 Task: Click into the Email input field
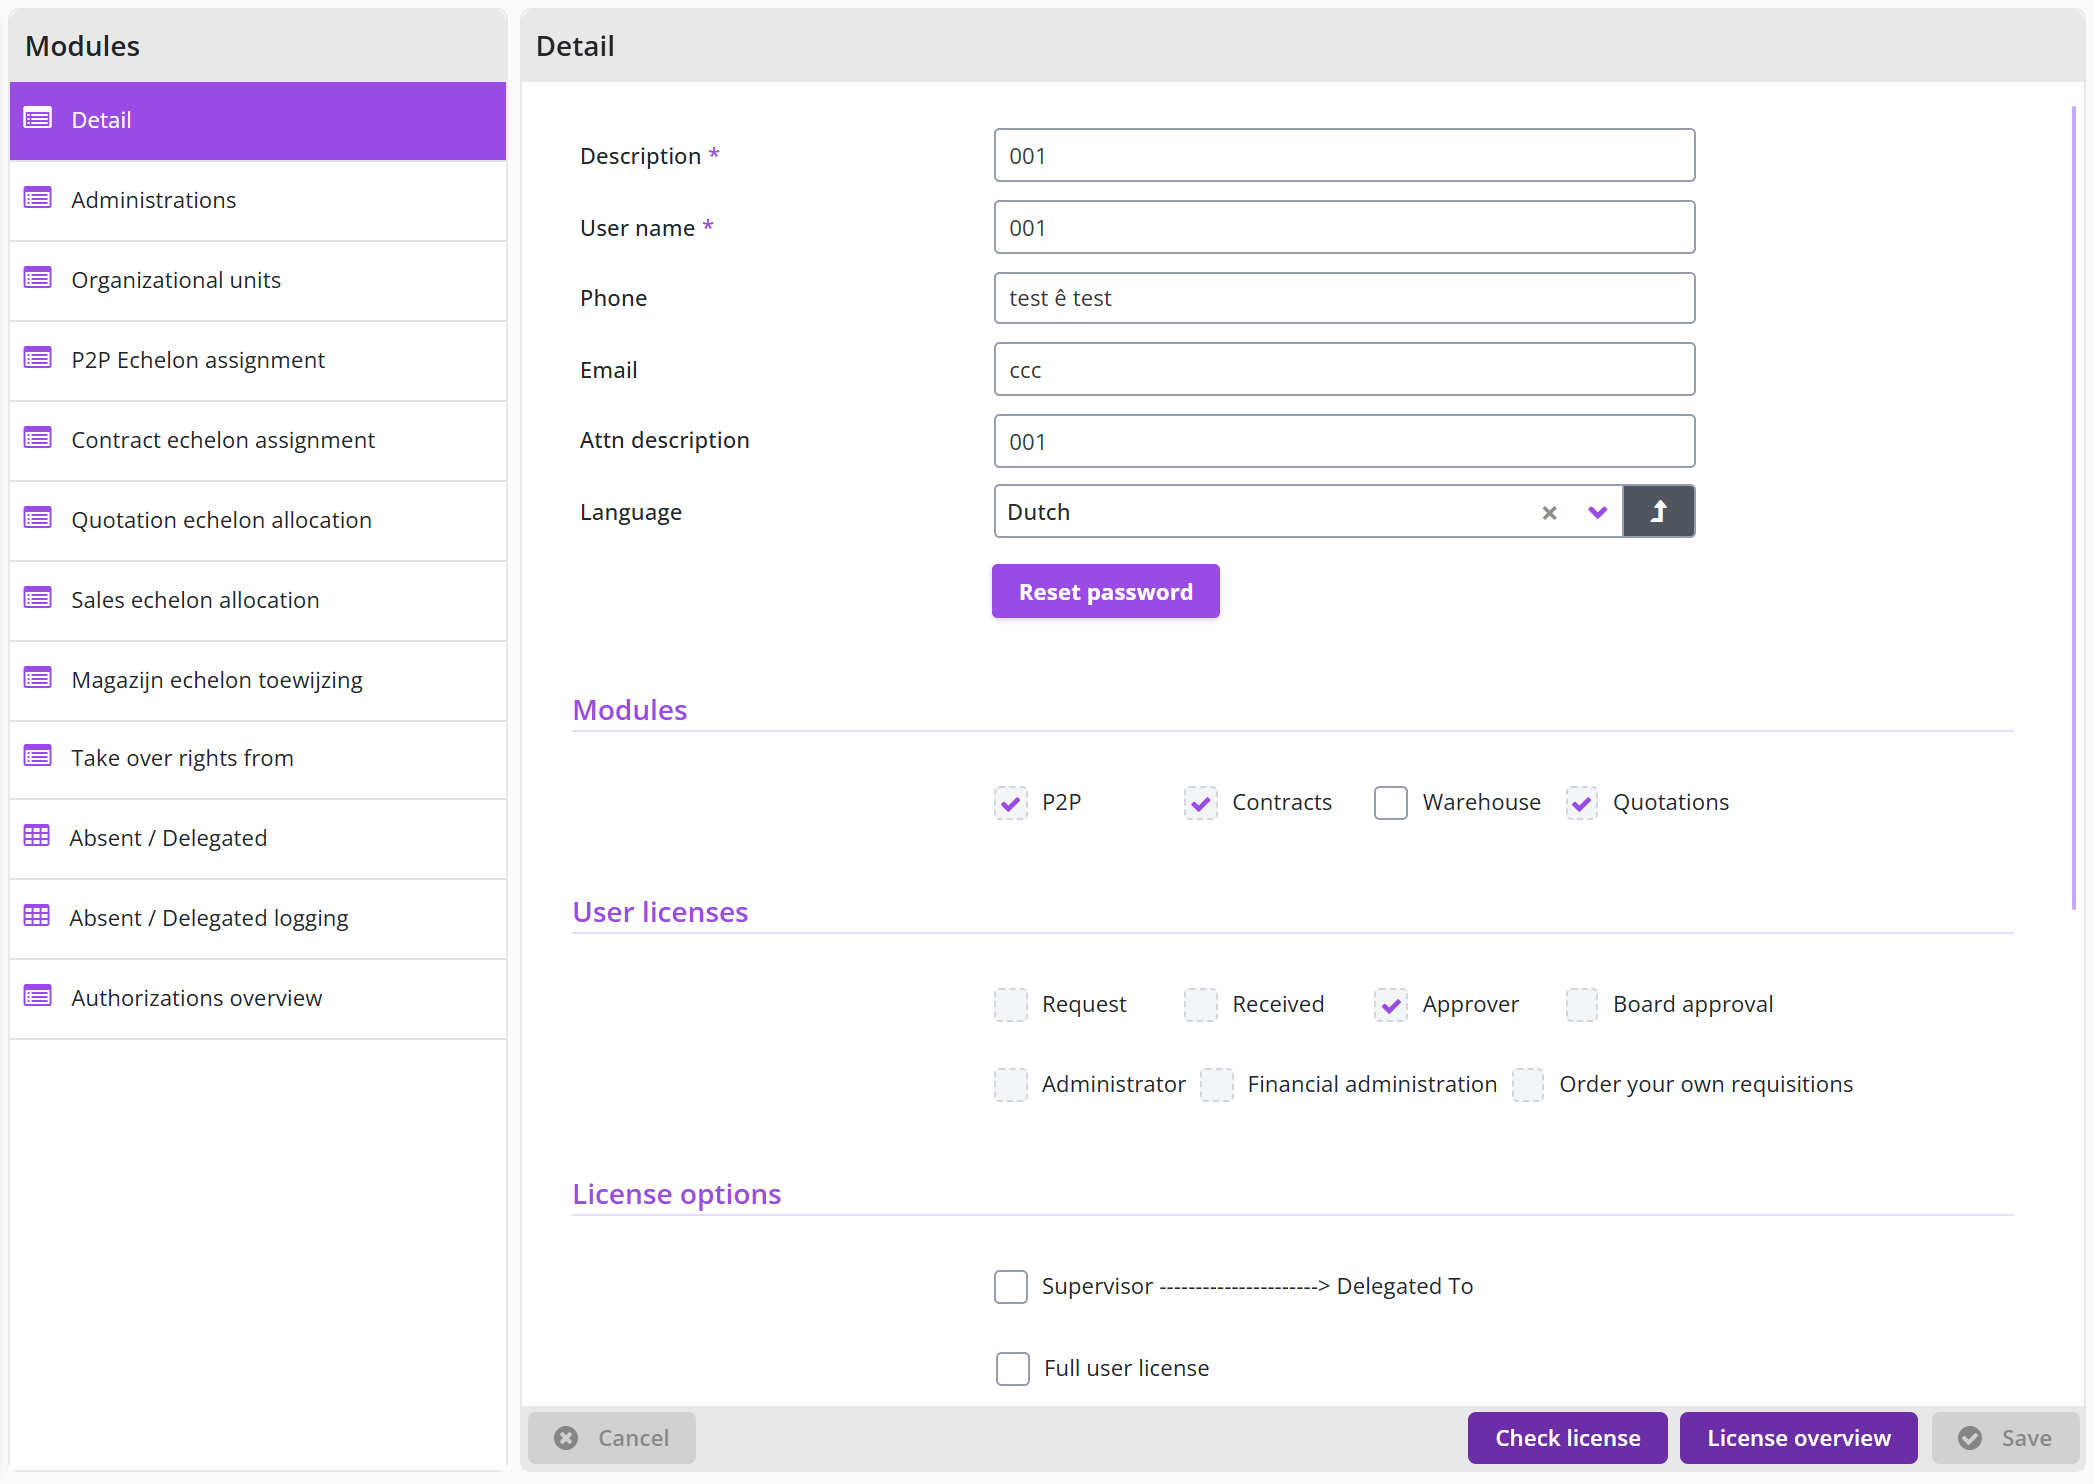tap(1344, 370)
